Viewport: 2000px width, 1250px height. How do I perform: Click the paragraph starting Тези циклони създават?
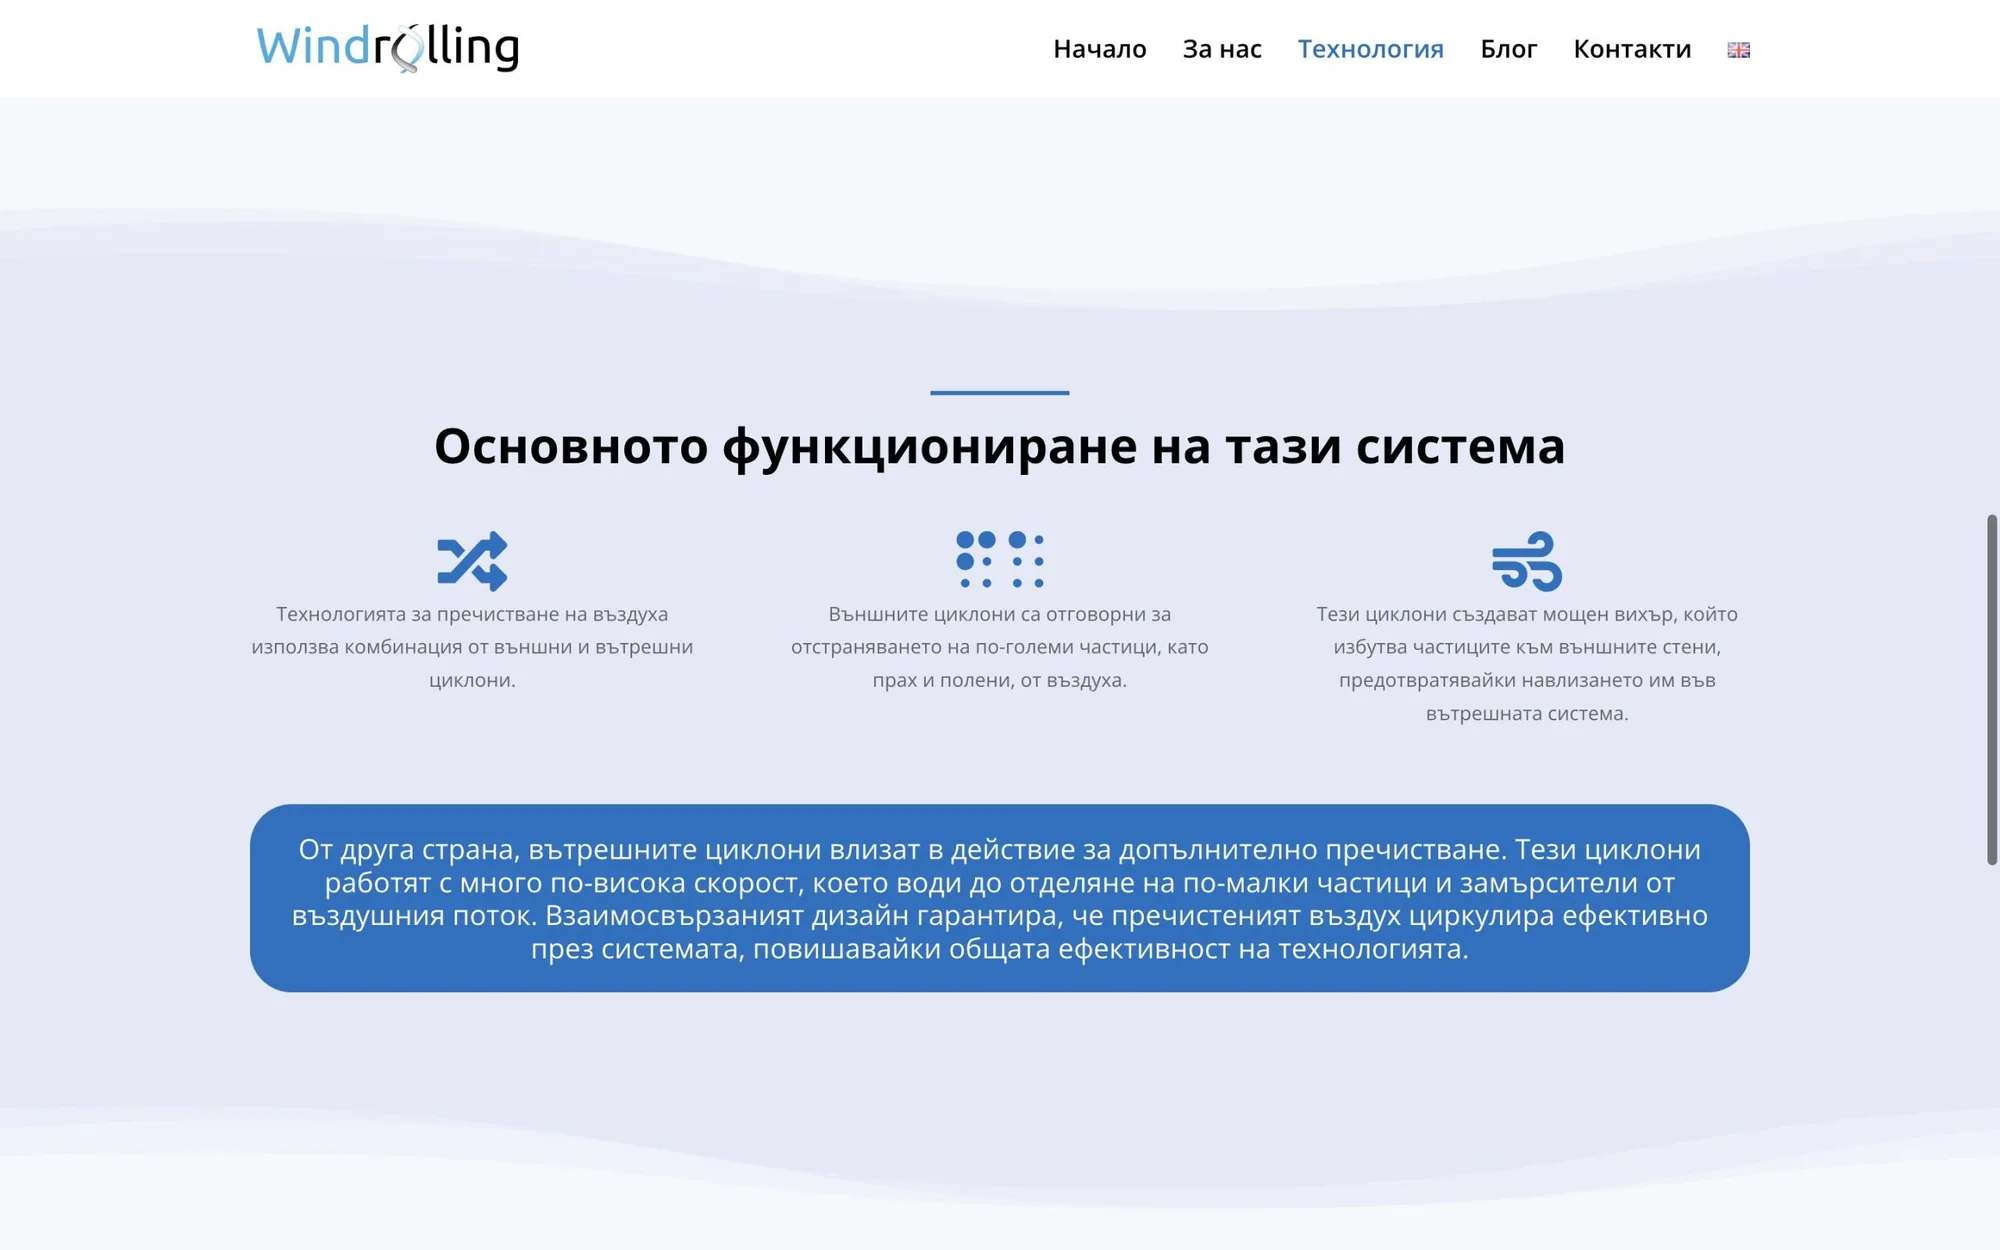tap(1527, 663)
